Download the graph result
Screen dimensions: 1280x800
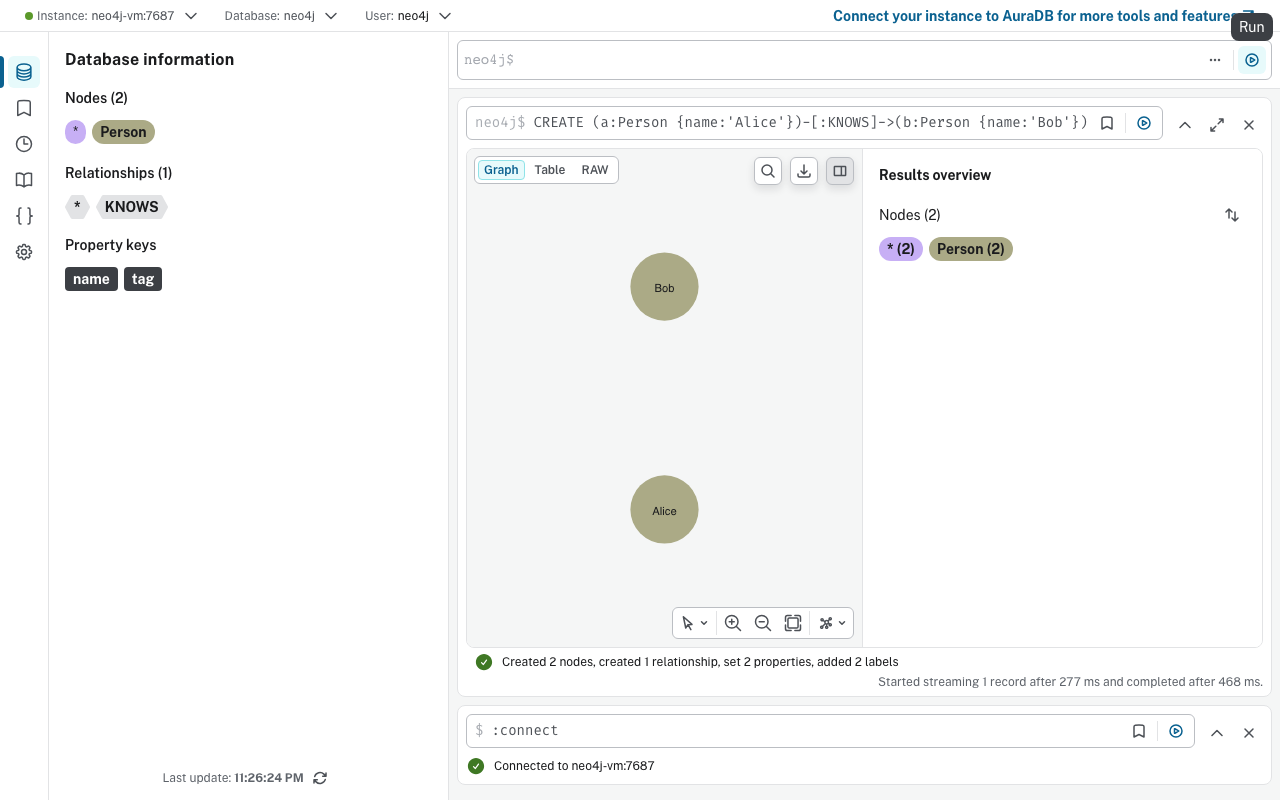(804, 171)
